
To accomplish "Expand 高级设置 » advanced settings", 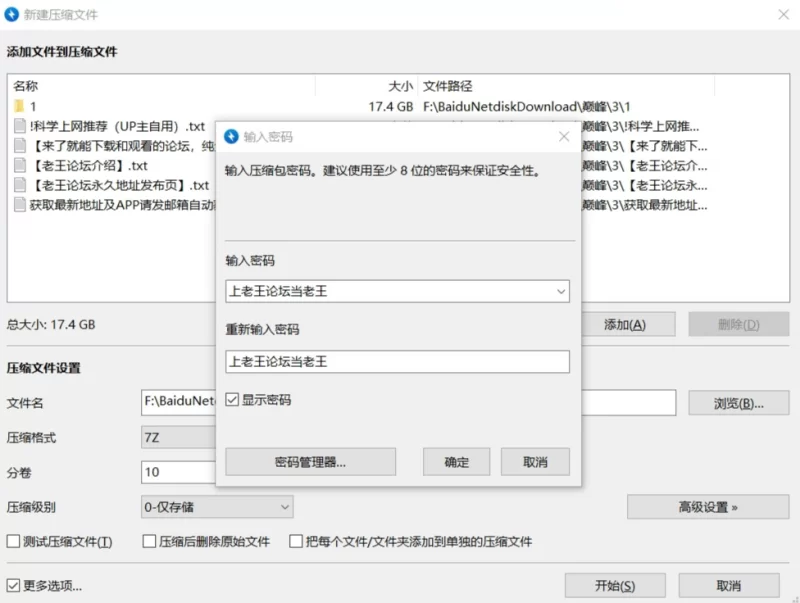I will [x=708, y=507].
